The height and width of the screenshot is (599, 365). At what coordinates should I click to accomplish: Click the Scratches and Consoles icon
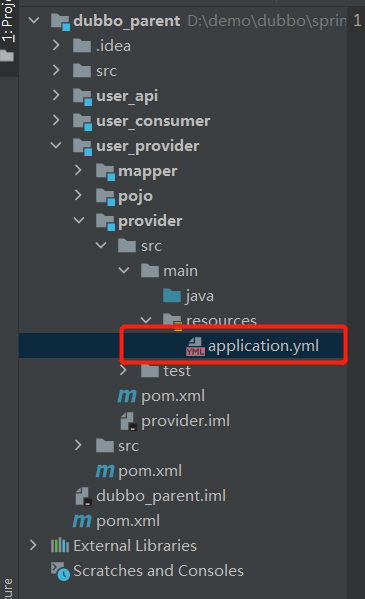(60, 571)
